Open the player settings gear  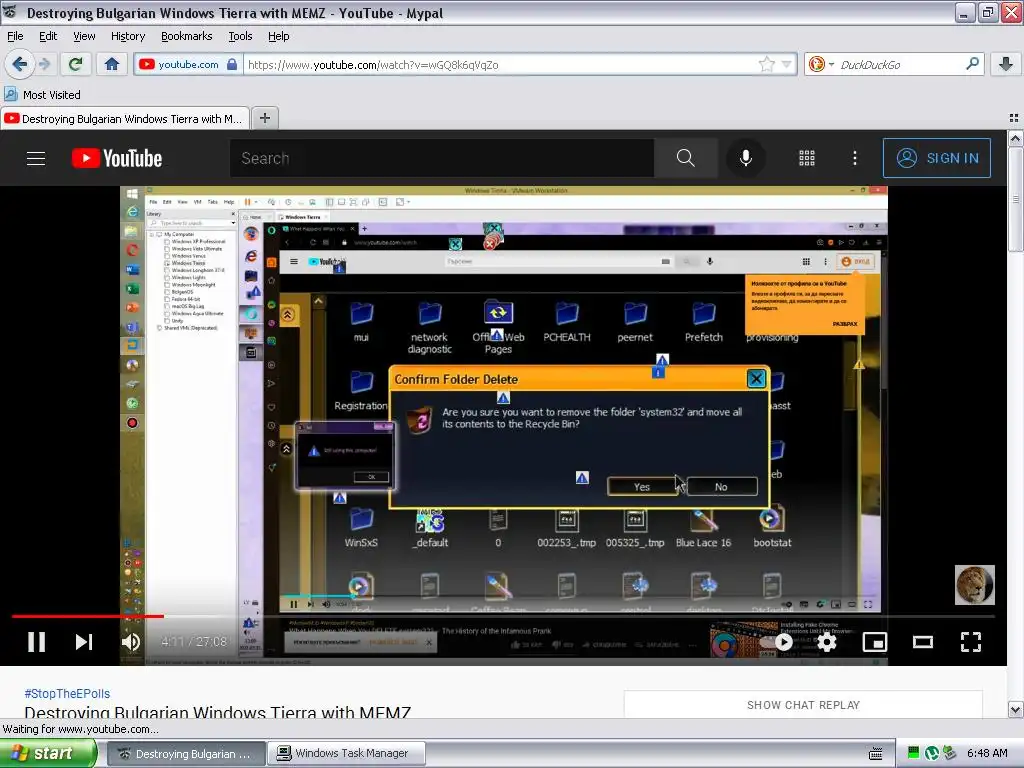pos(827,642)
